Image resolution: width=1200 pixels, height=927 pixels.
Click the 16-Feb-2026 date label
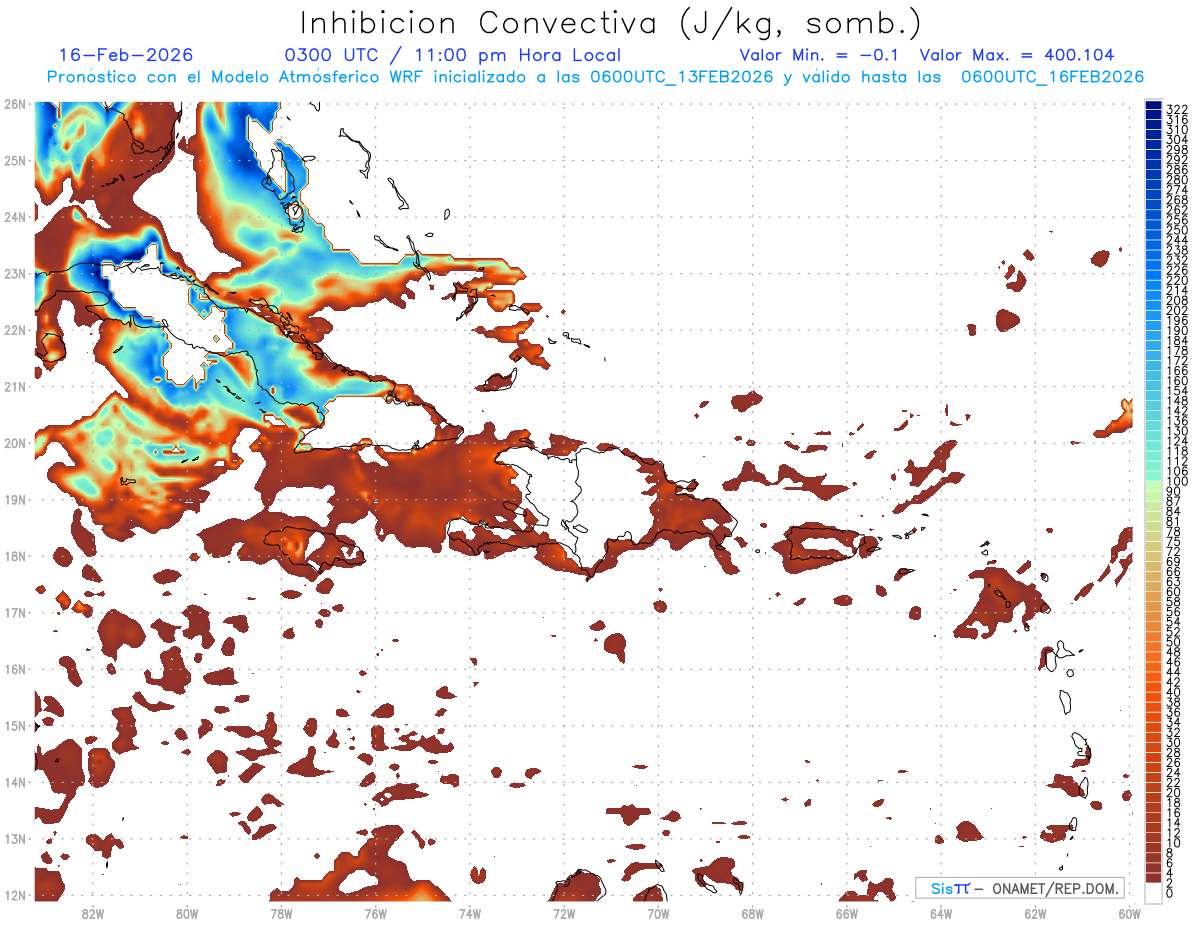pyautogui.click(x=126, y=55)
